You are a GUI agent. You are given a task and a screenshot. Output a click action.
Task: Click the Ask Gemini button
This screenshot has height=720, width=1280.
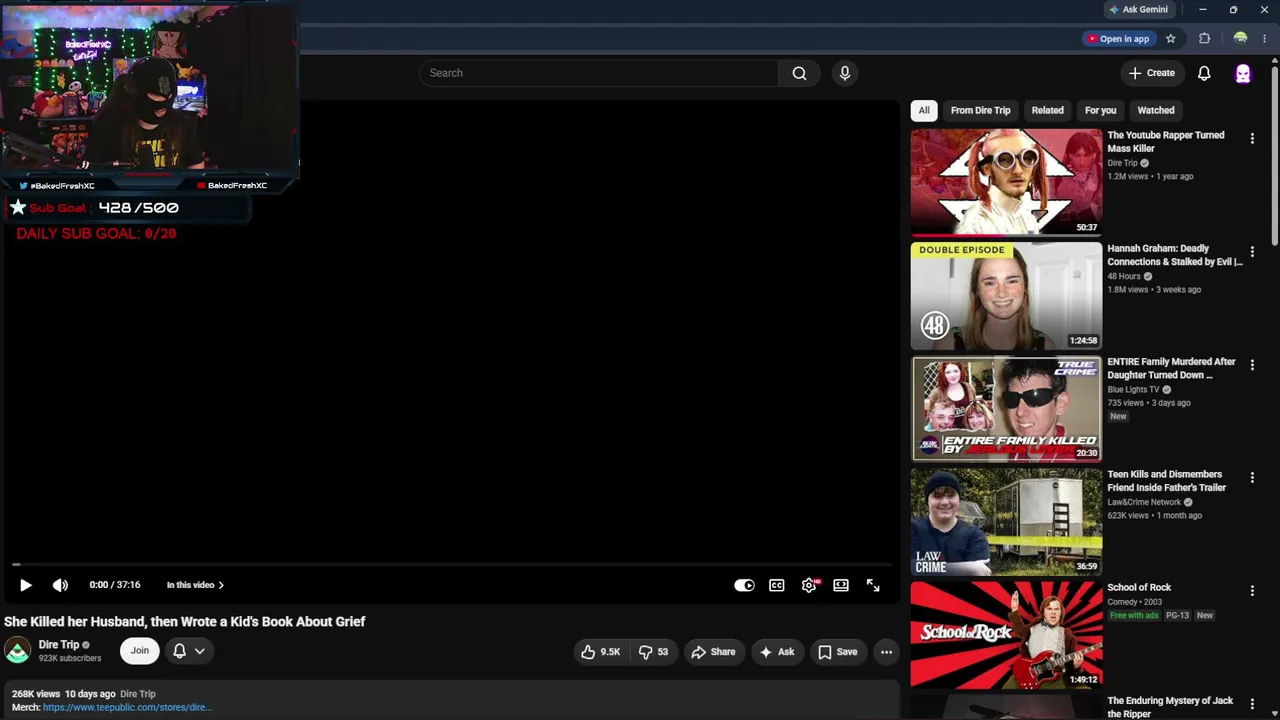(x=1138, y=10)
